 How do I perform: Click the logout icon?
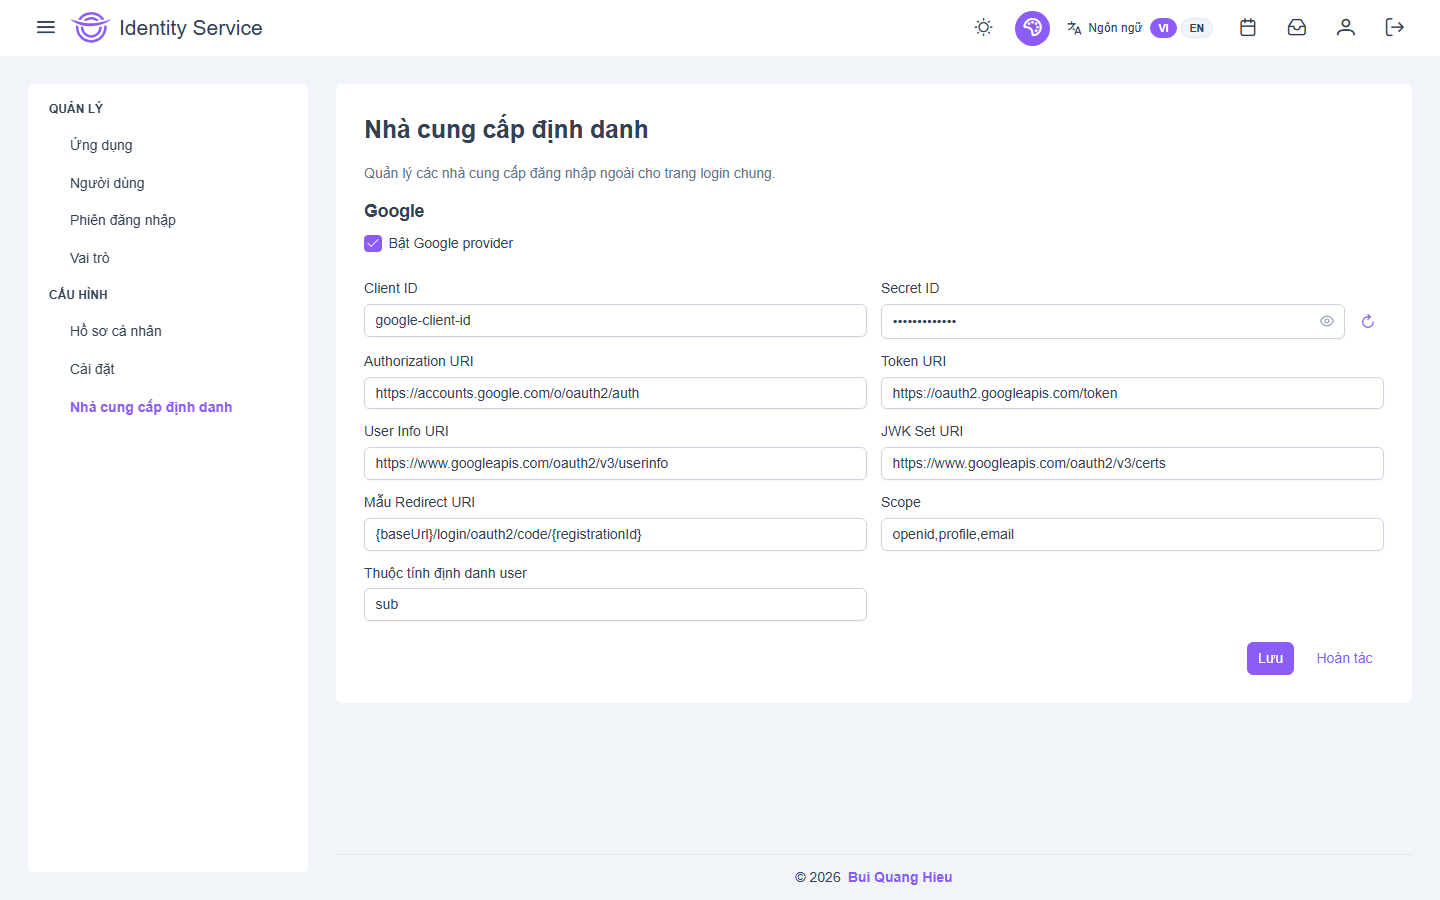click(1394, 28)
